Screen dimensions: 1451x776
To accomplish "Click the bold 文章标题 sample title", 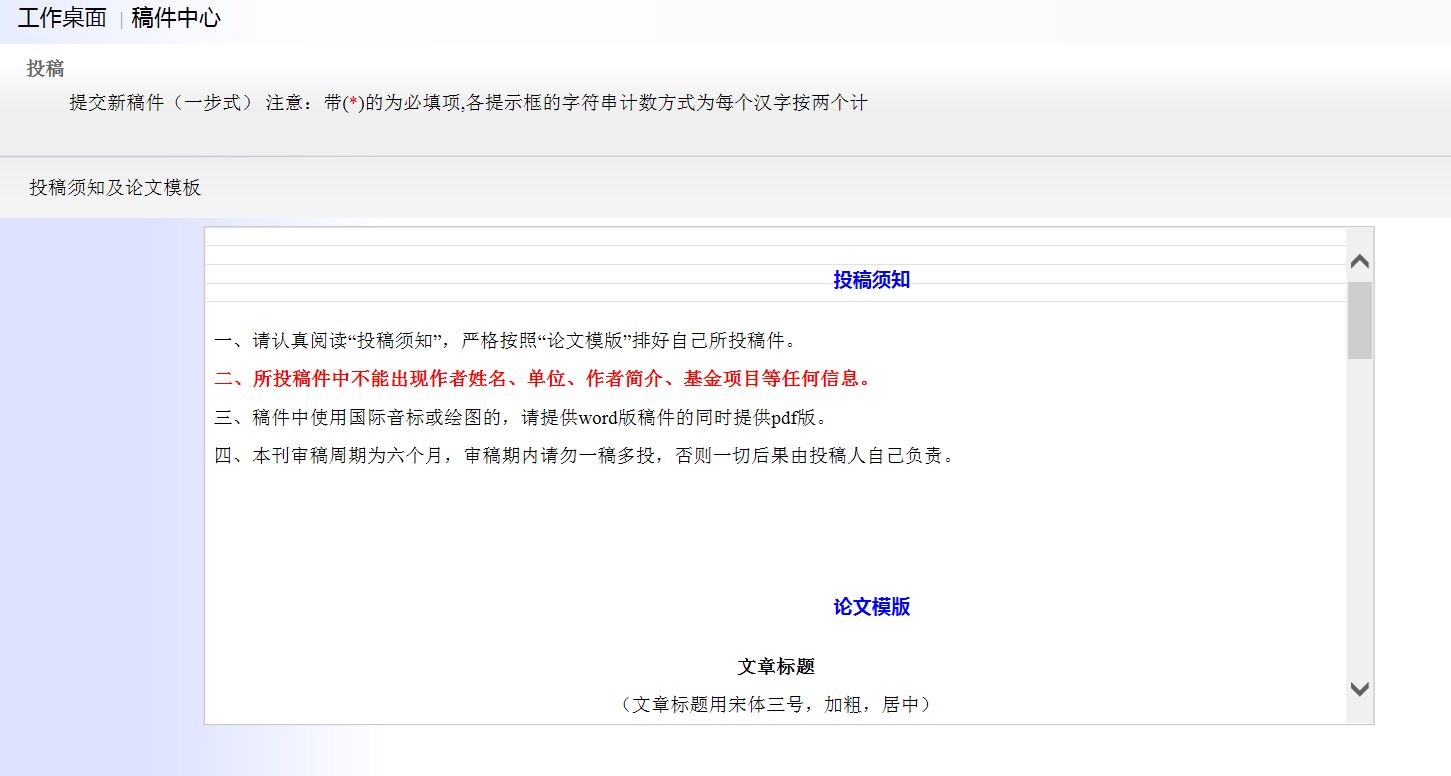I will 776,667.
